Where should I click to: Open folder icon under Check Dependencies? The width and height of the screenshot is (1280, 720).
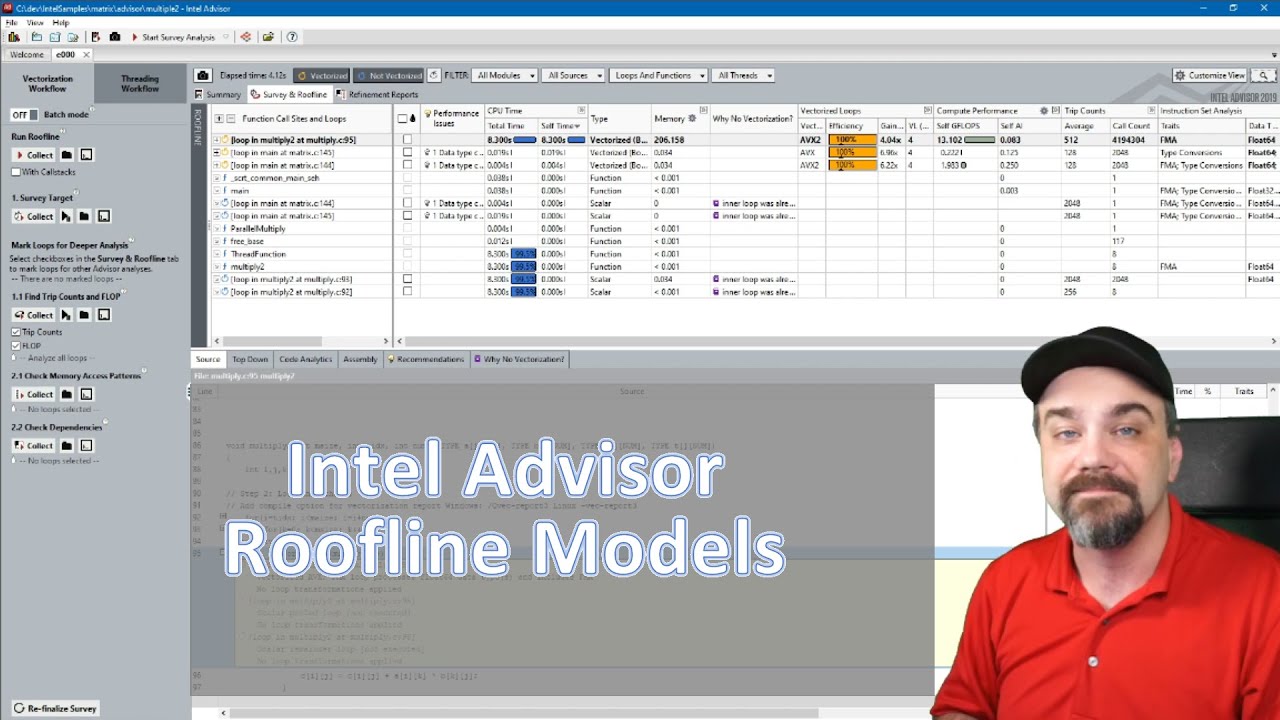pos(67,445)
